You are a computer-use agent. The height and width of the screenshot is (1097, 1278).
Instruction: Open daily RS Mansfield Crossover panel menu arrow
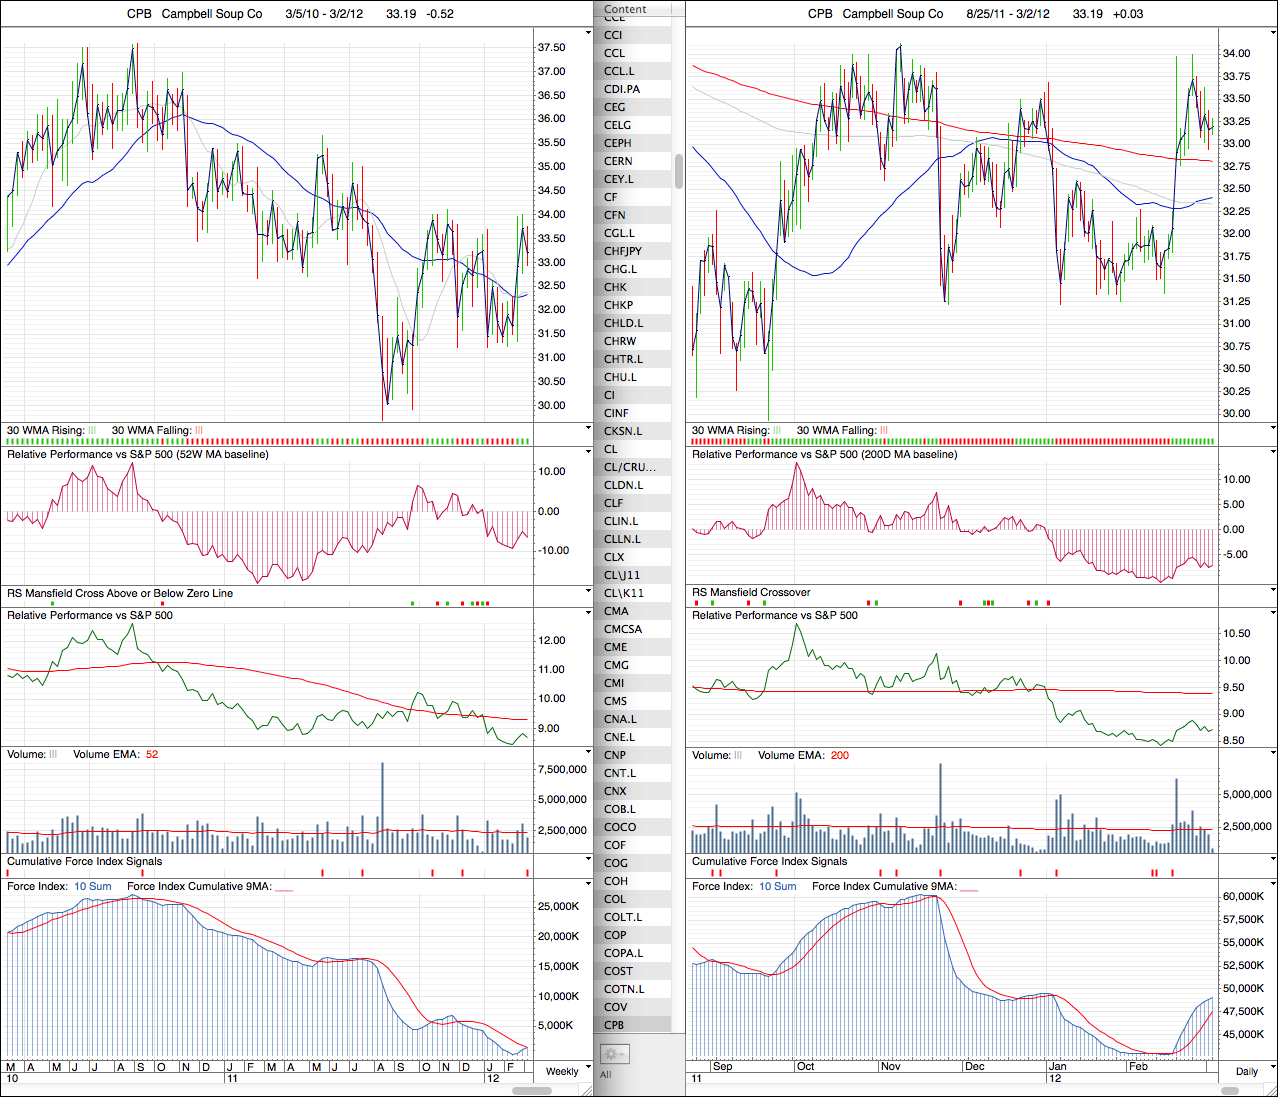(x=1273, y=591)
